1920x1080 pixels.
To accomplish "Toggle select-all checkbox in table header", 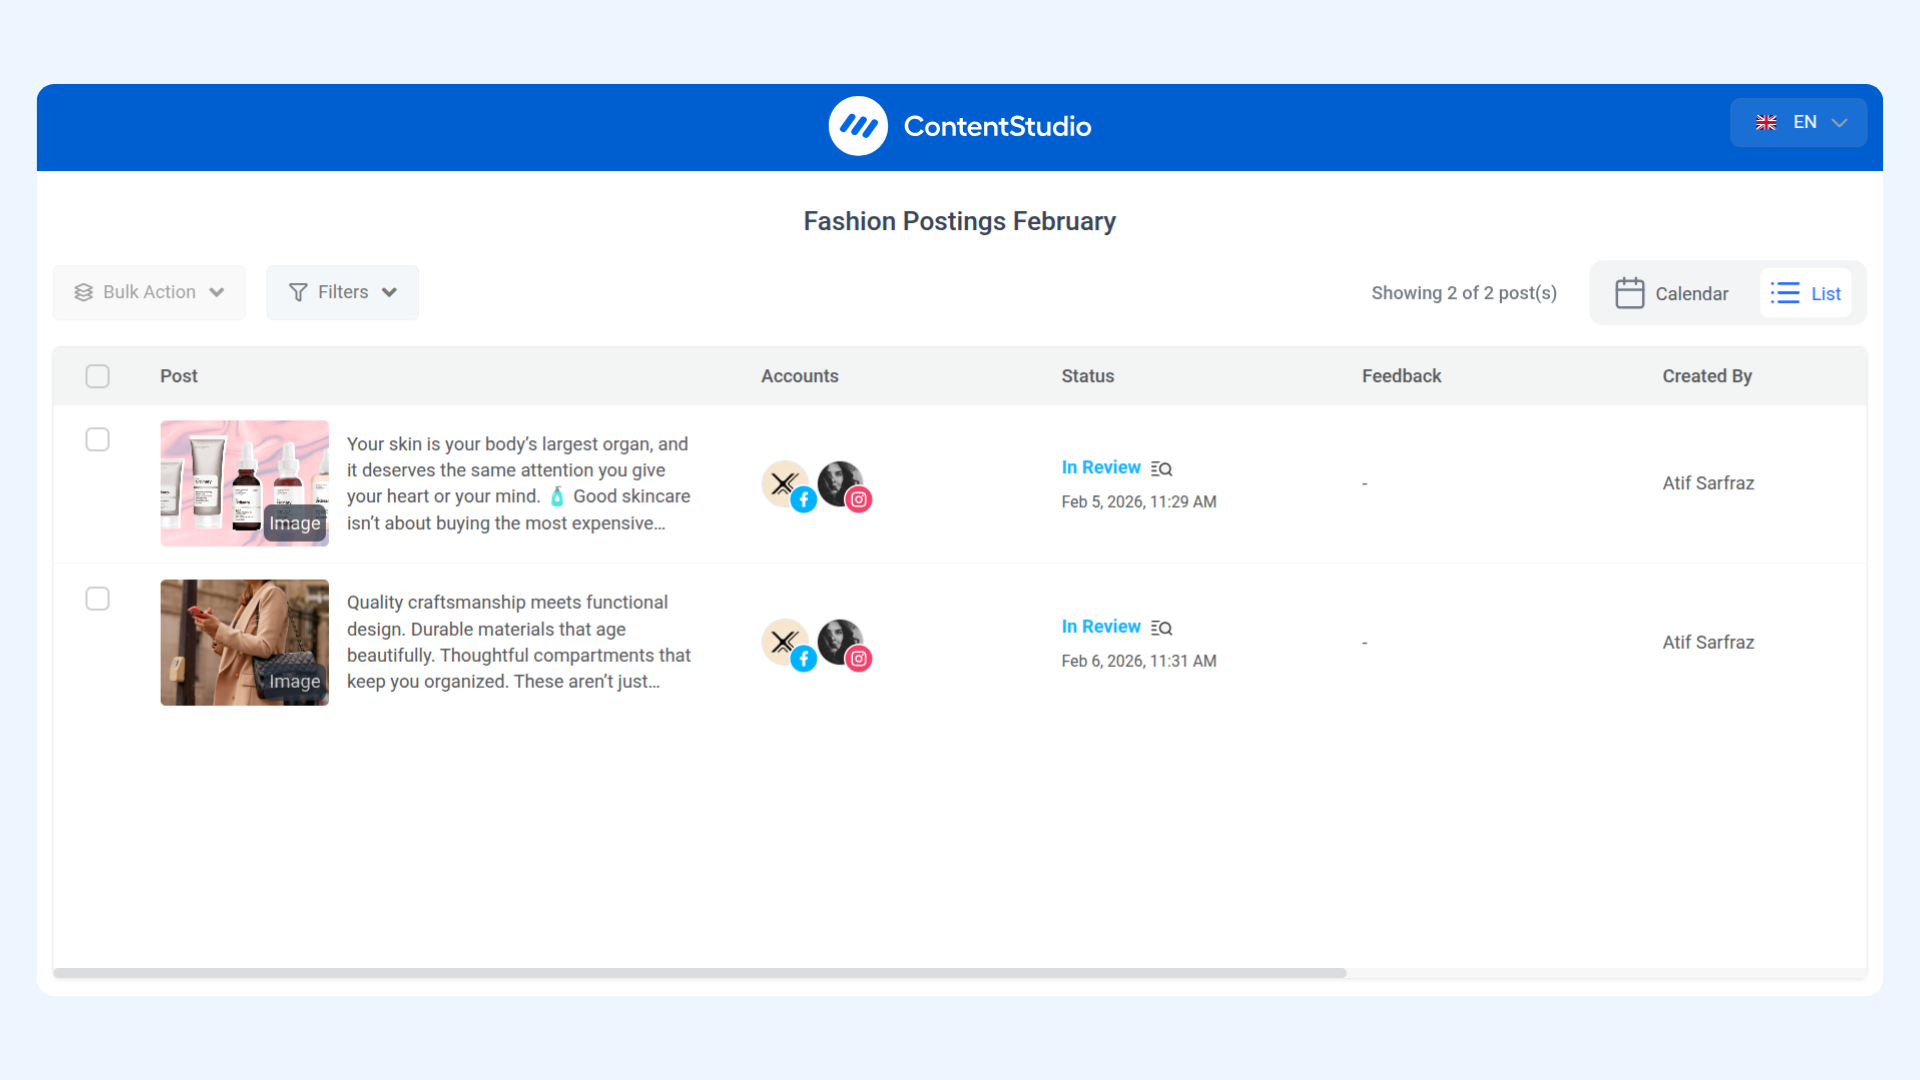I will (97, 376).
